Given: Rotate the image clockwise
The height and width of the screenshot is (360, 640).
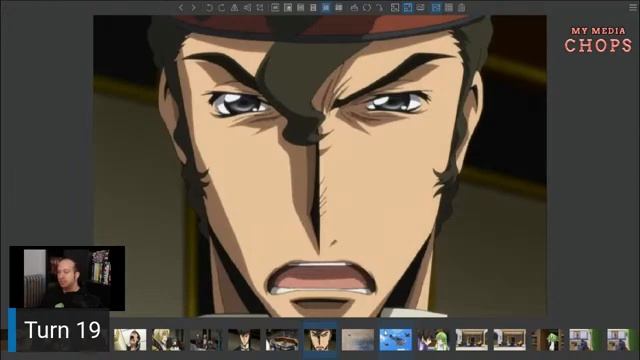Looking at the screenshot, I should pos(221,8).
